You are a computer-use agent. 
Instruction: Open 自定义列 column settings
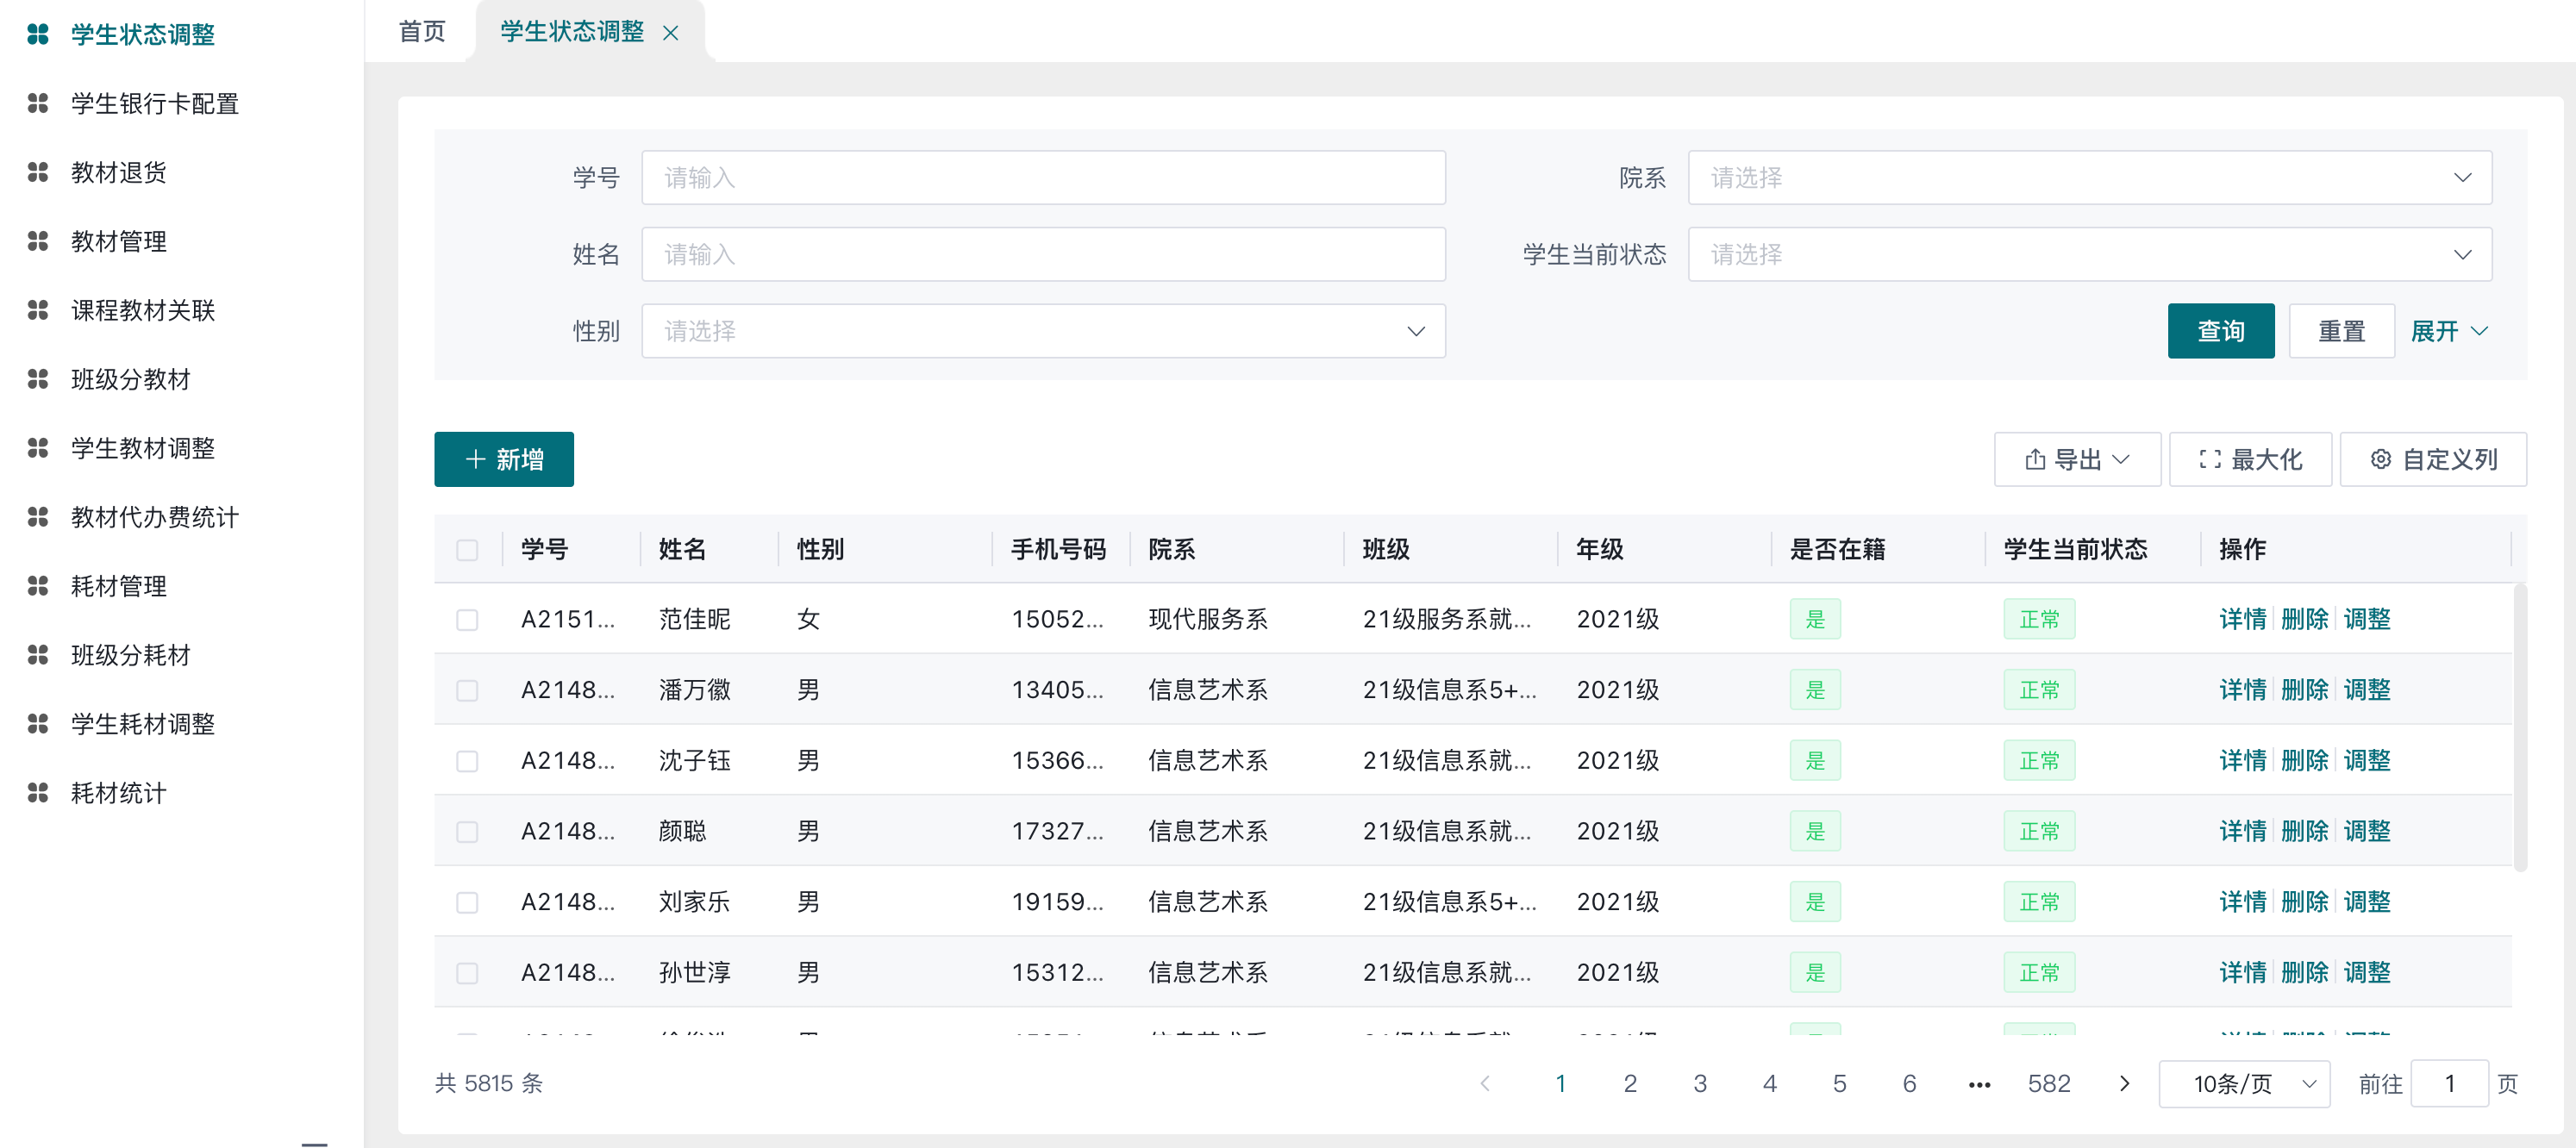(x=2433, y=460)
